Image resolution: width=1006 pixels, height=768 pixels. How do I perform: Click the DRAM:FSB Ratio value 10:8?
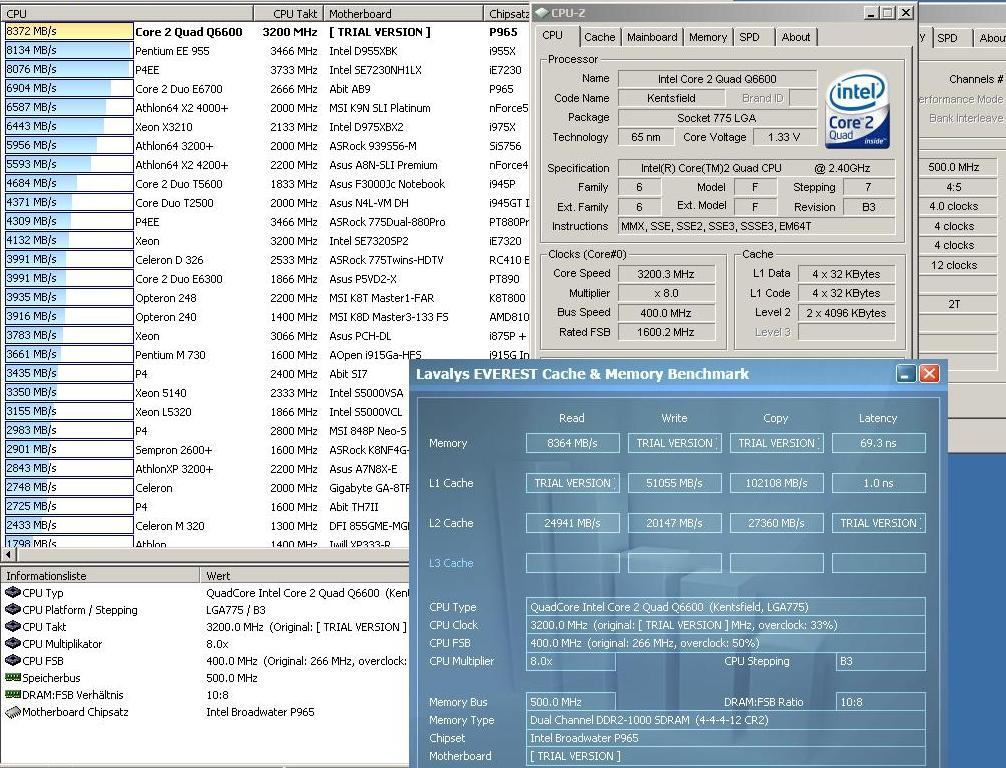click(x=880, y=702)
